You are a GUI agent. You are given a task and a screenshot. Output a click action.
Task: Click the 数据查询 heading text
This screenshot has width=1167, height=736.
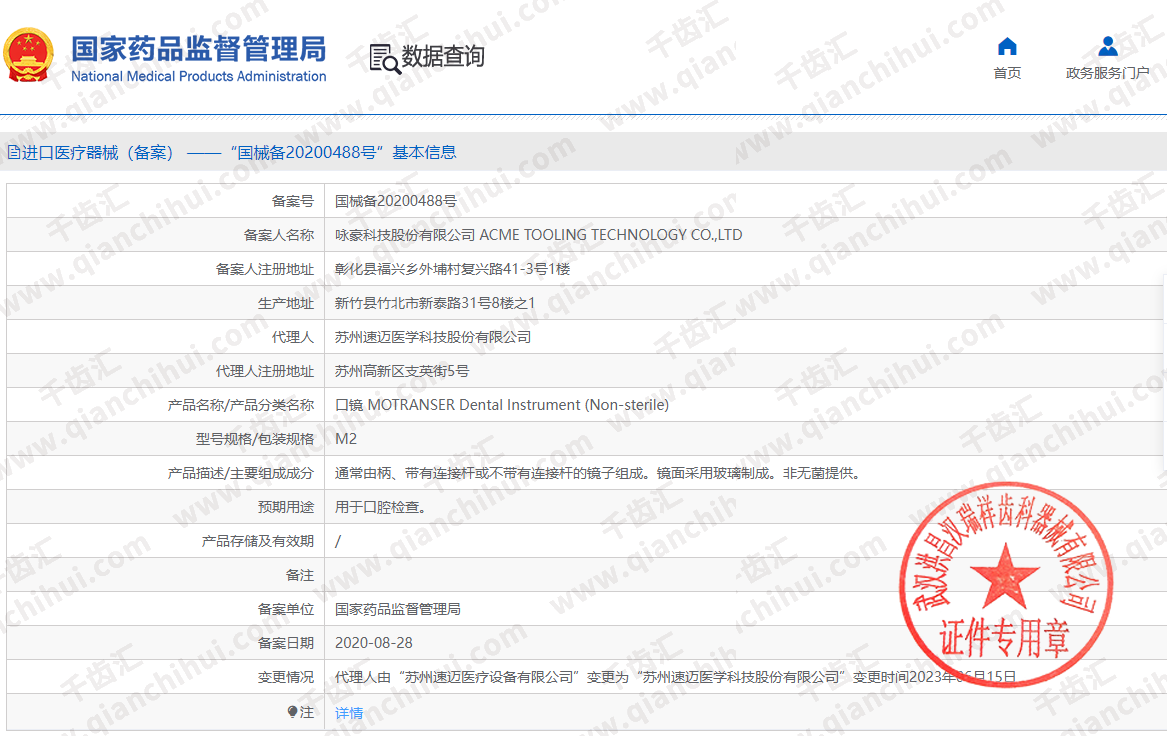pyautogui.click(x=443, y=56)
